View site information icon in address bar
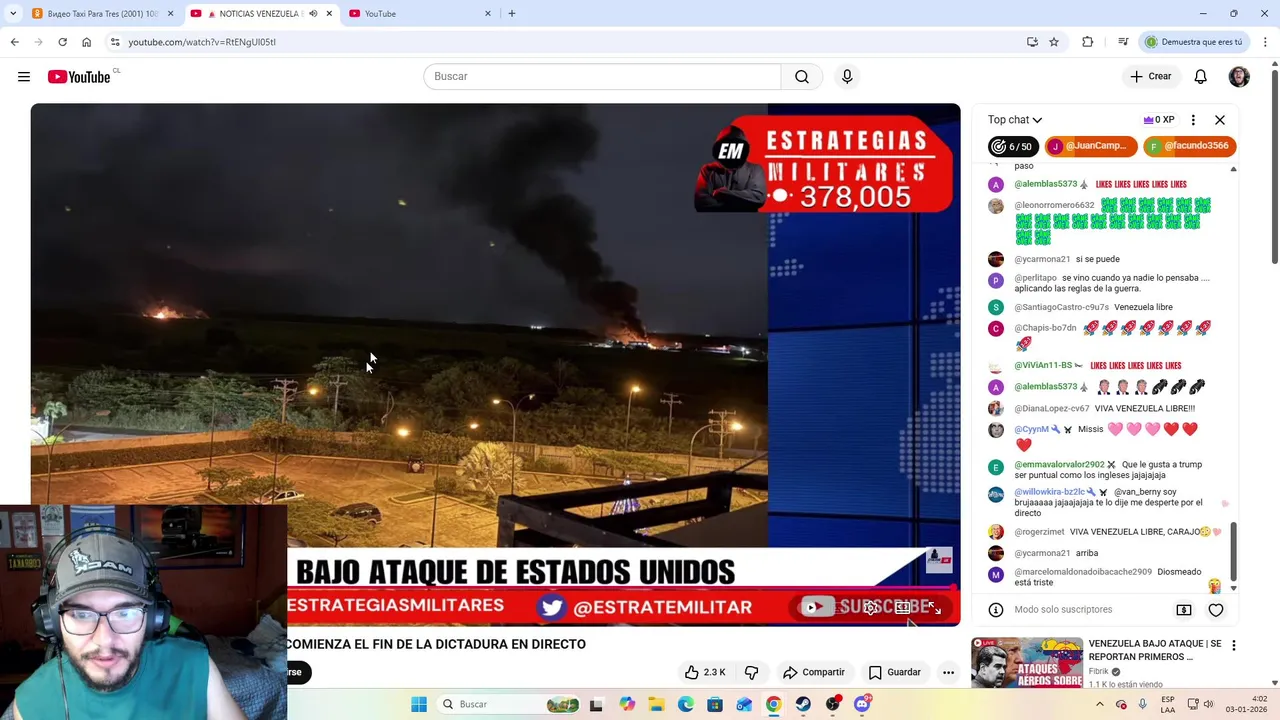 tap(115, 42)
